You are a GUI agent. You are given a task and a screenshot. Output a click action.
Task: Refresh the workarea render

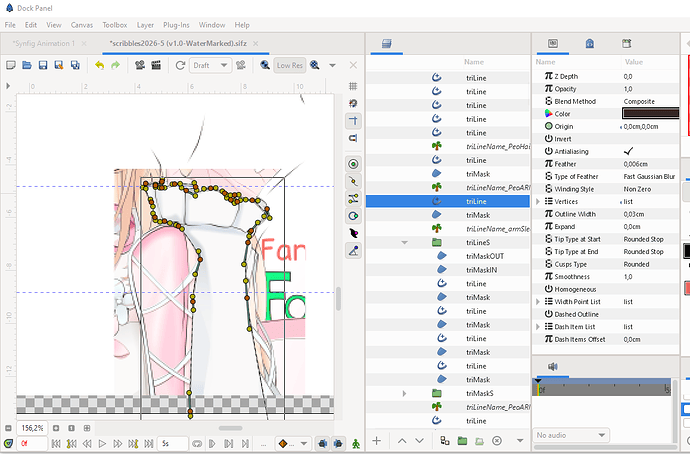180,65
